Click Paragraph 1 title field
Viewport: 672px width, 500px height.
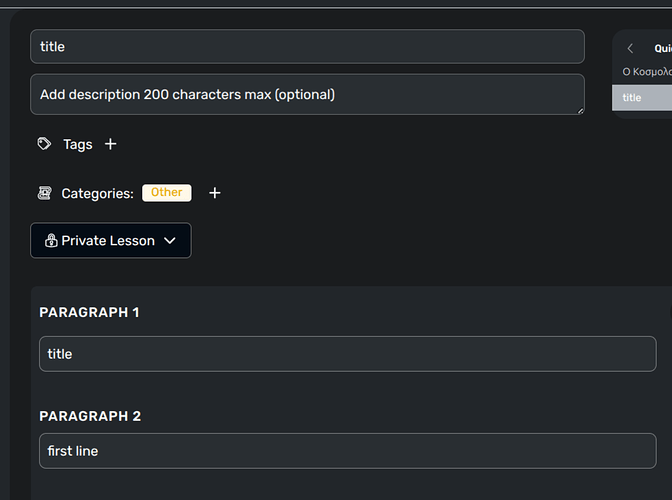(348, 354)
